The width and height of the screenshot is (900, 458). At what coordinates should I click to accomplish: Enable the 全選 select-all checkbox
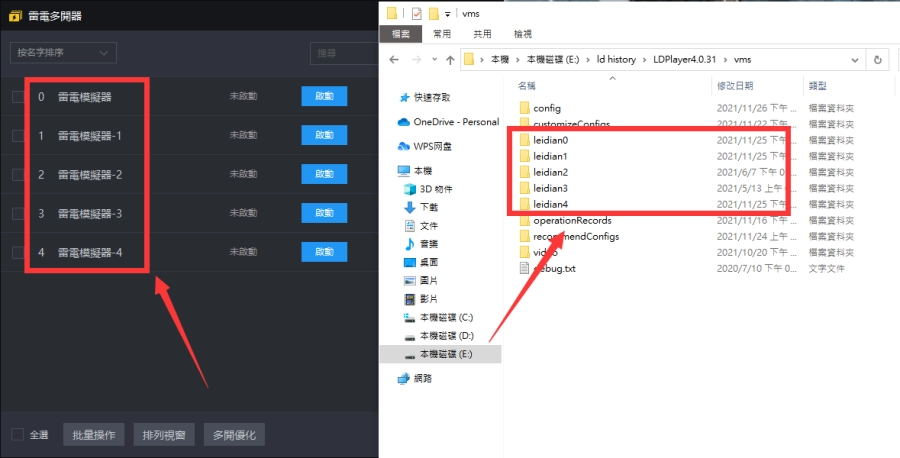[18, 434]
